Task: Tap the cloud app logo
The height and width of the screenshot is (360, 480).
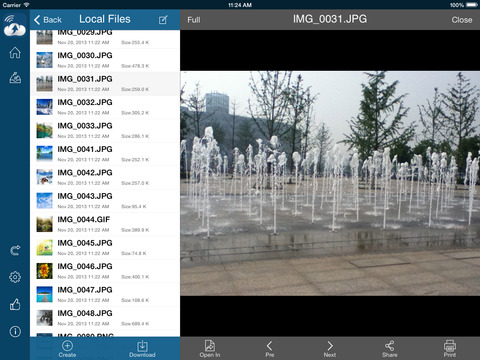Action: pos(14,25)
